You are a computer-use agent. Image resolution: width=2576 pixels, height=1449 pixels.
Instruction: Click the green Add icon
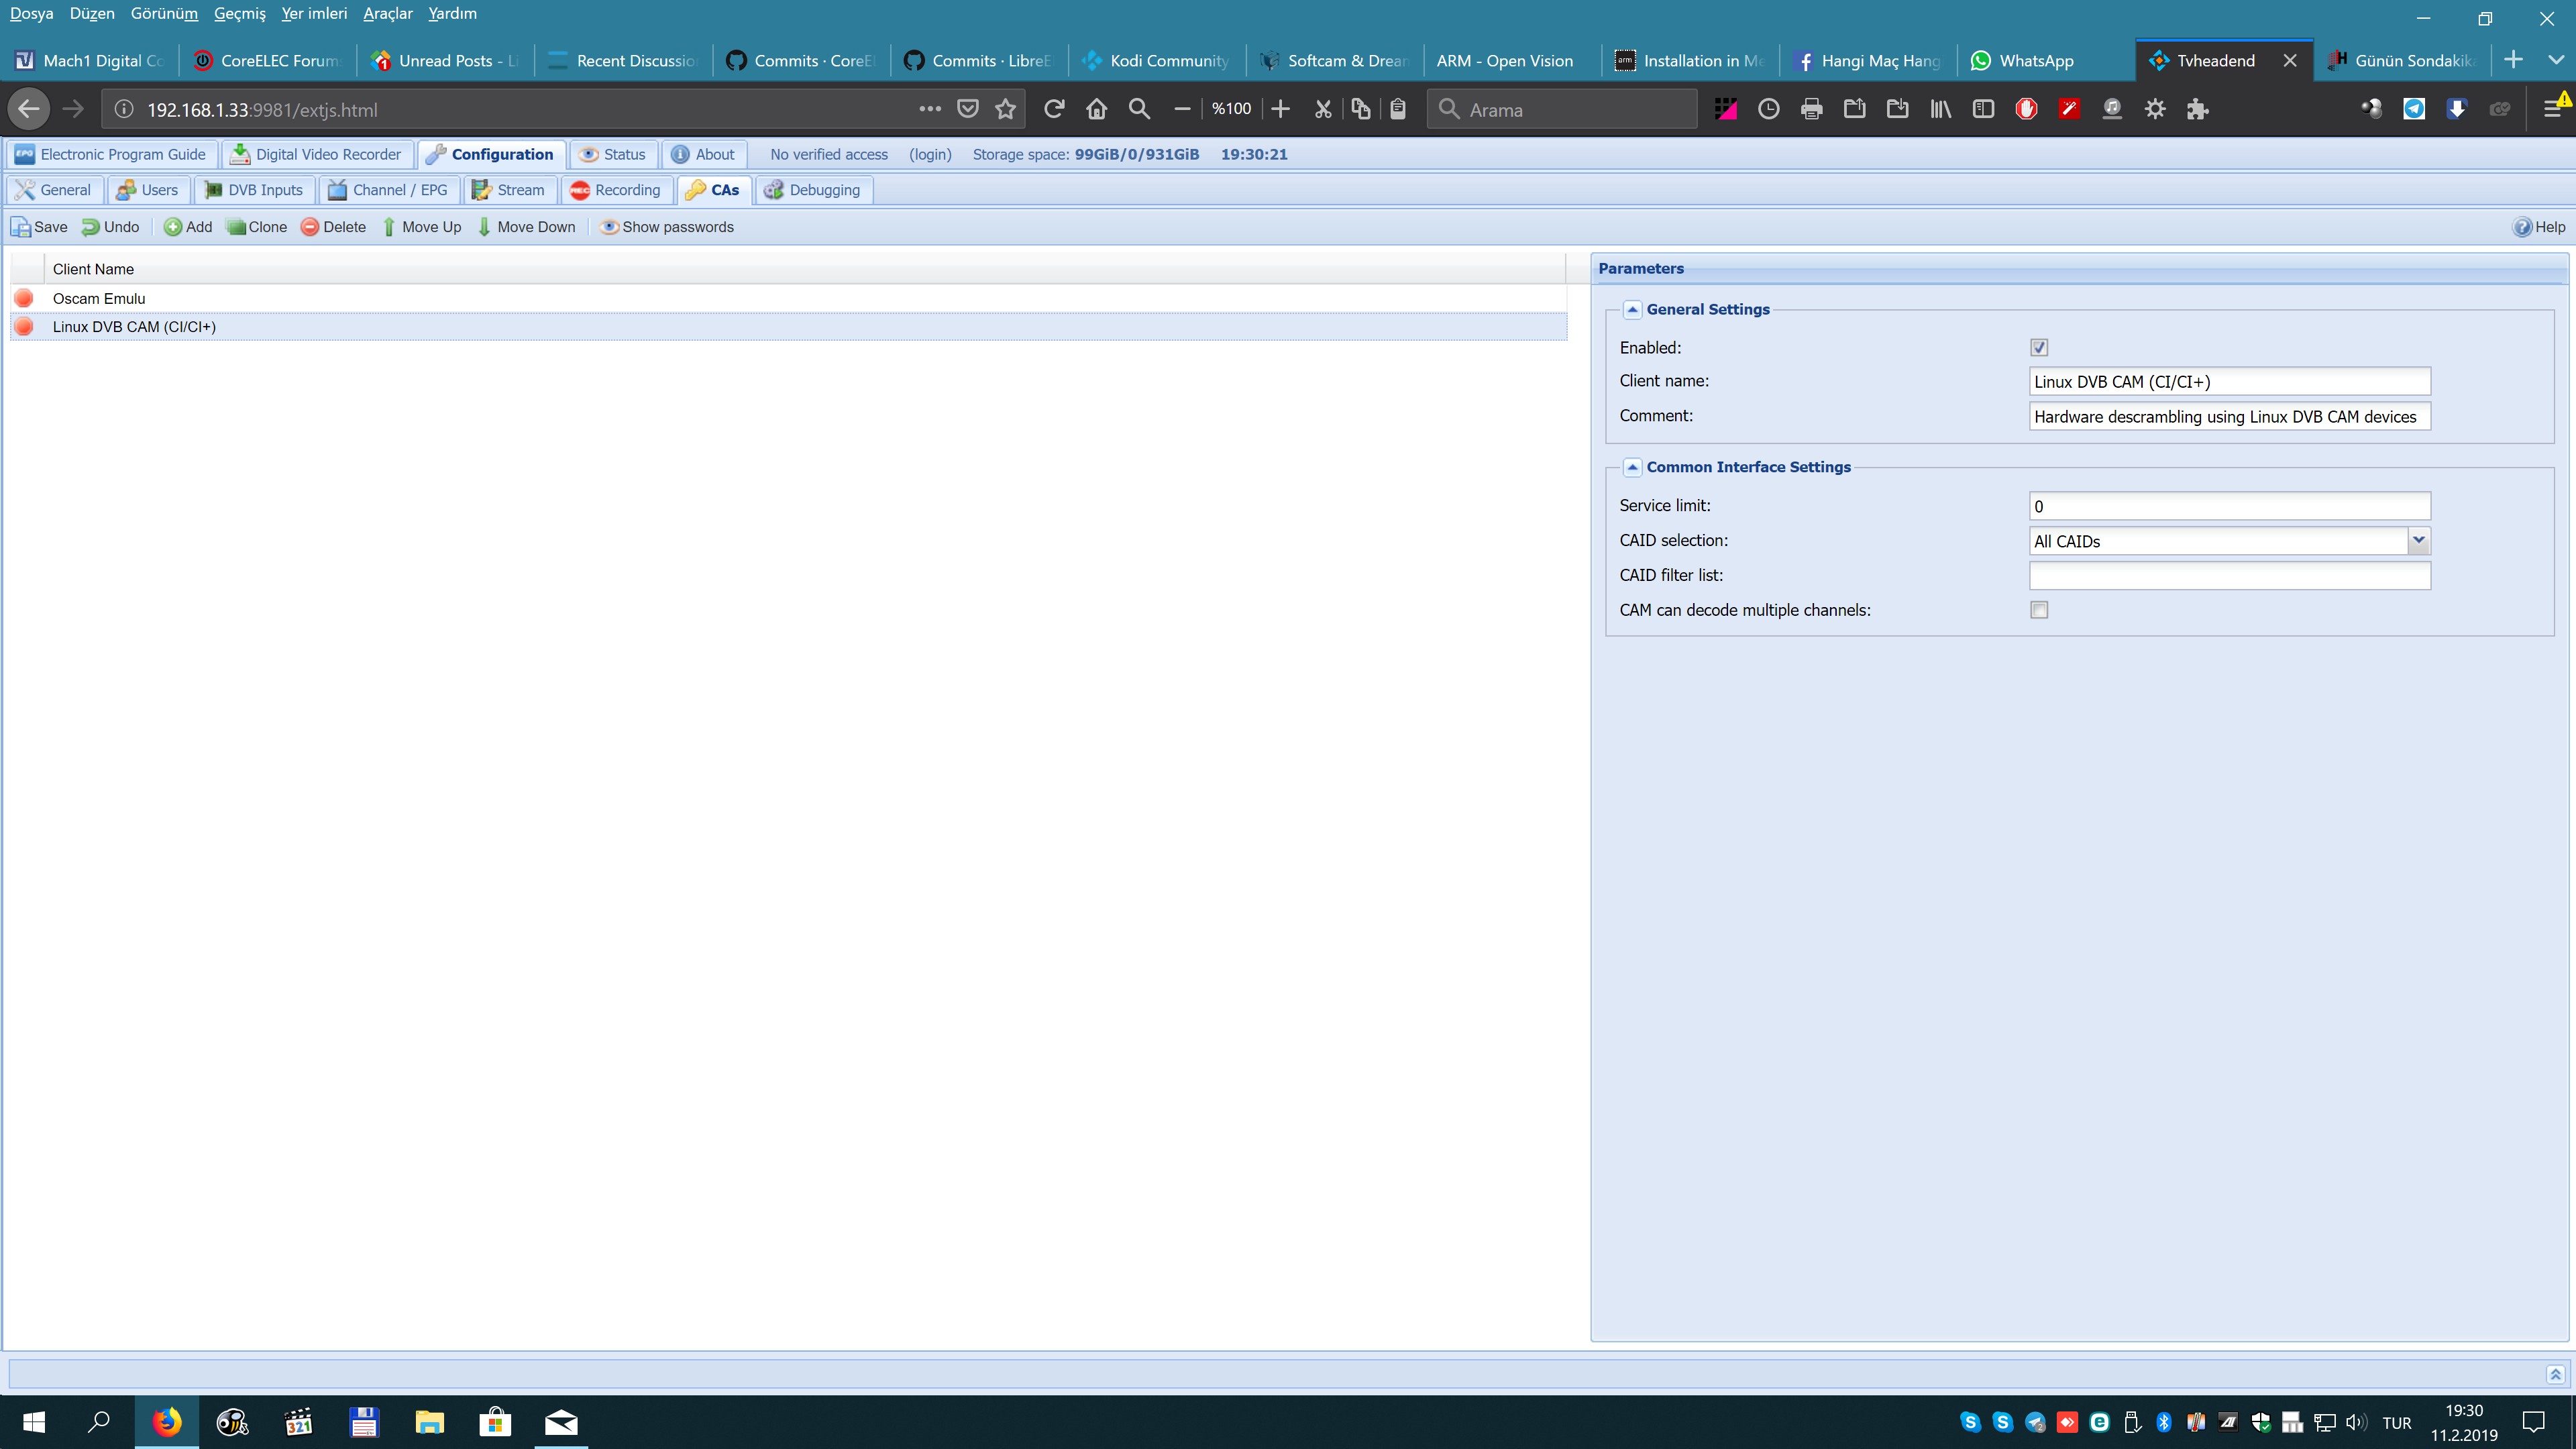pos(173,227)
